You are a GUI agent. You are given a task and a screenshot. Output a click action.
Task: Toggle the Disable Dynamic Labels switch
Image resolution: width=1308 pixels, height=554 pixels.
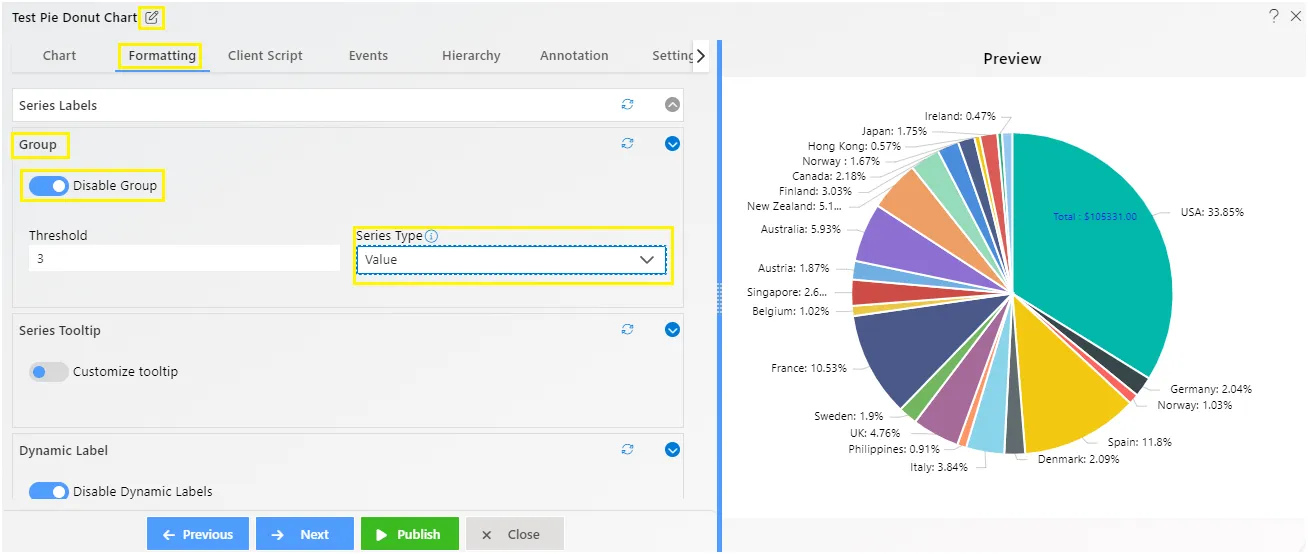49,491
